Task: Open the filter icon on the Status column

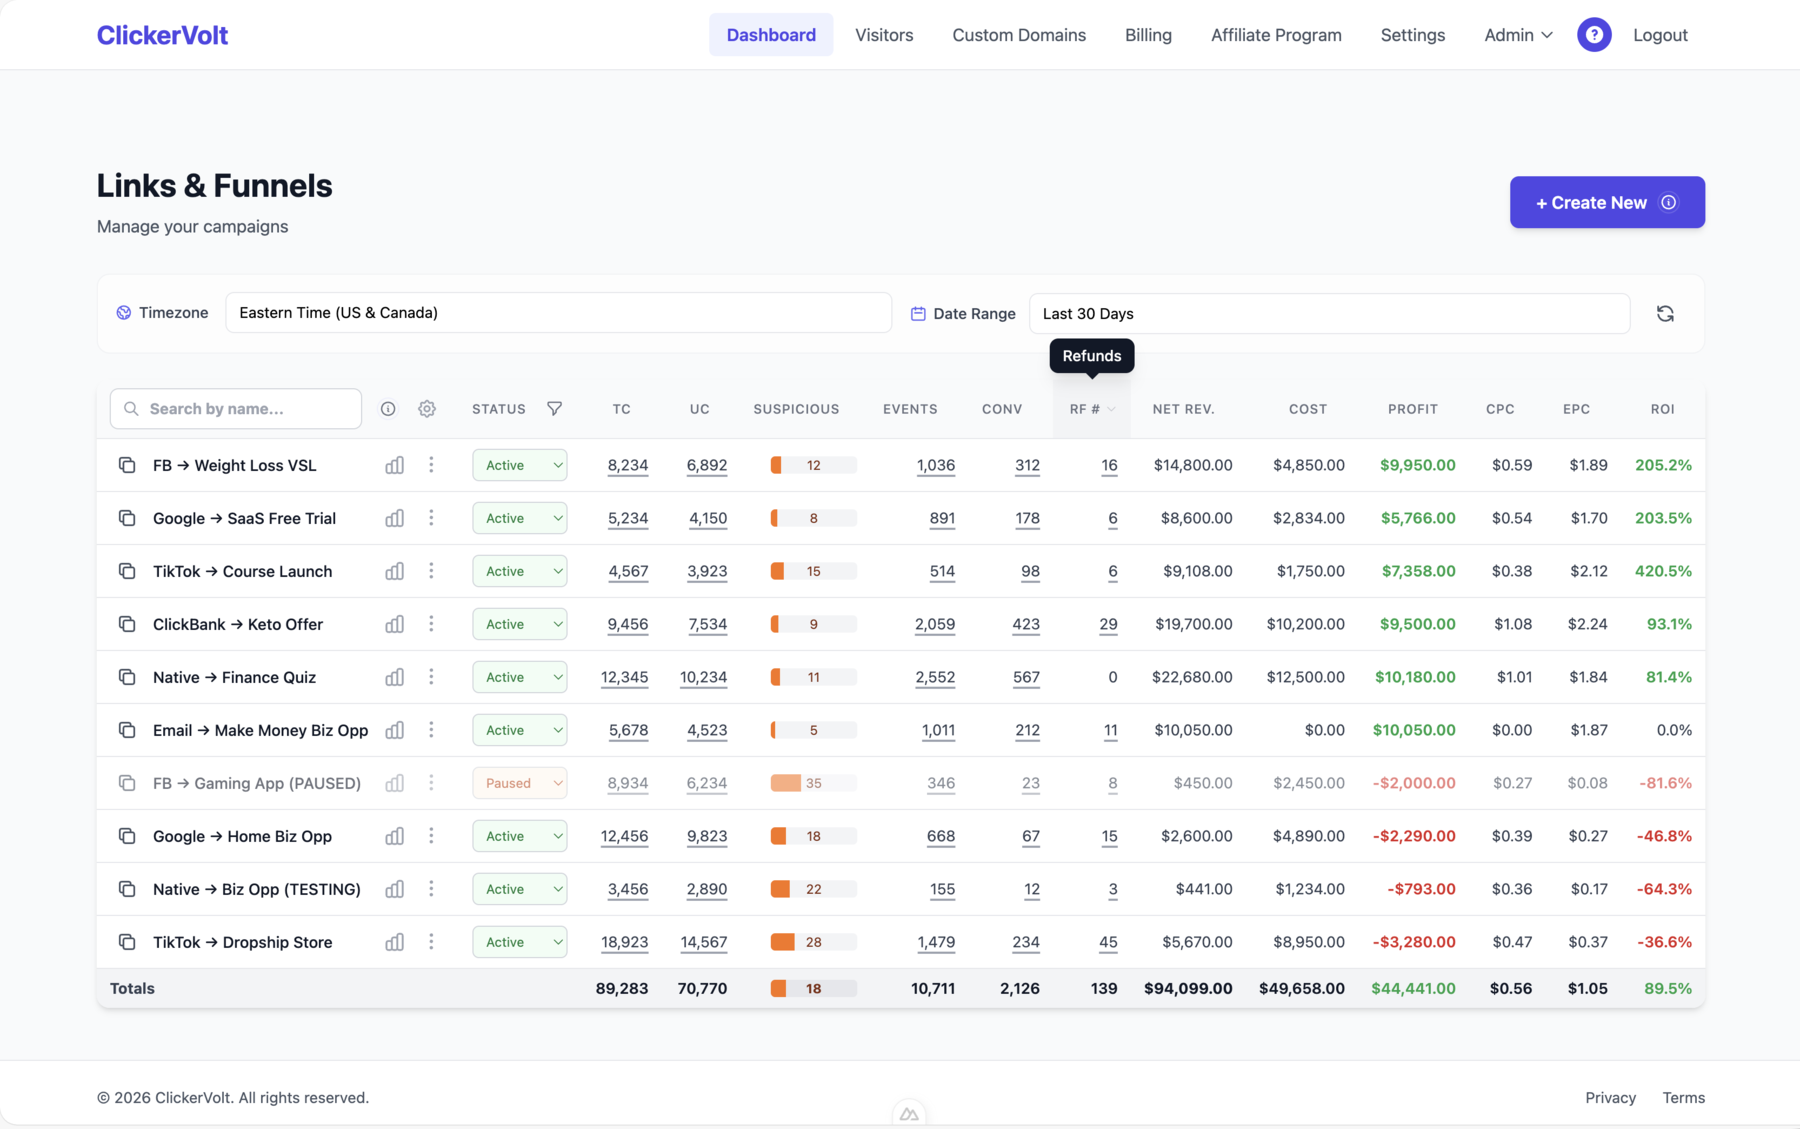Action: (555, 408)
